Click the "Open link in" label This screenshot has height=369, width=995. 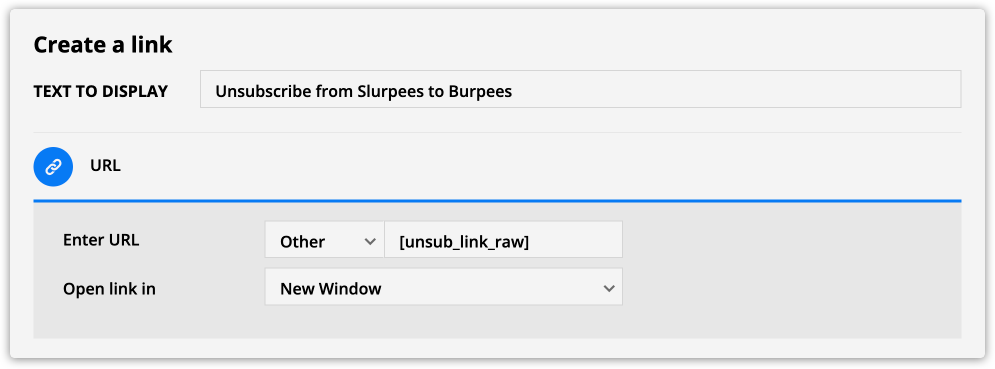point(109,289)
